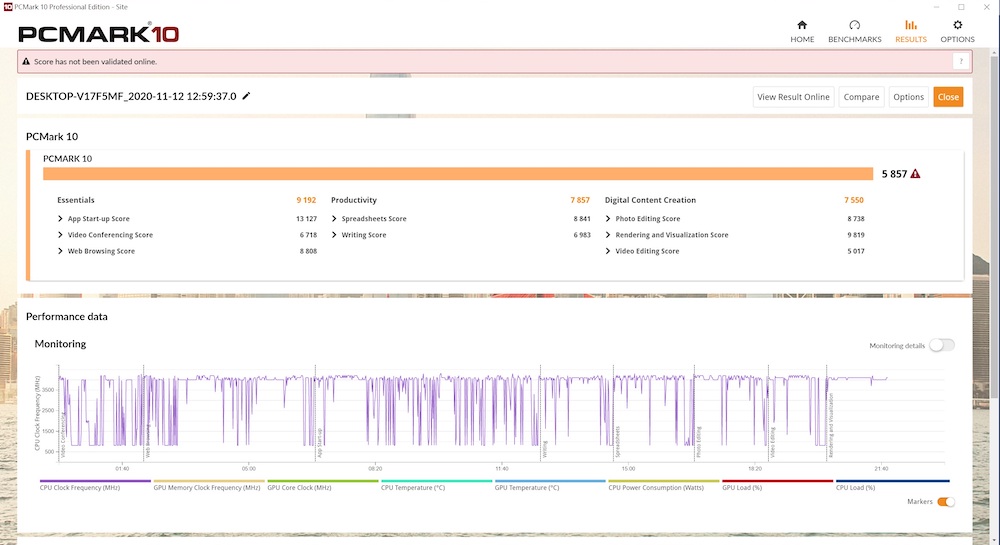Expand App Start-up Score details
This screenshot has height=545, width=1000.
click(62, 219)
